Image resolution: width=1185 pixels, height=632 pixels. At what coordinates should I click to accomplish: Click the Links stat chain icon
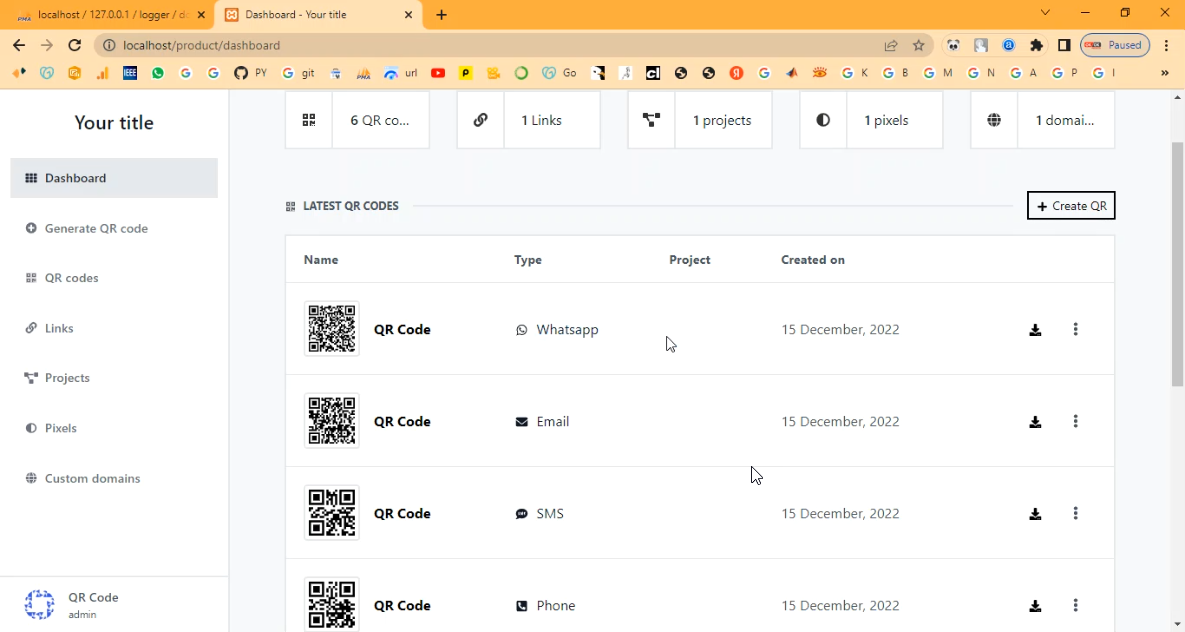[x=480, y=120]
